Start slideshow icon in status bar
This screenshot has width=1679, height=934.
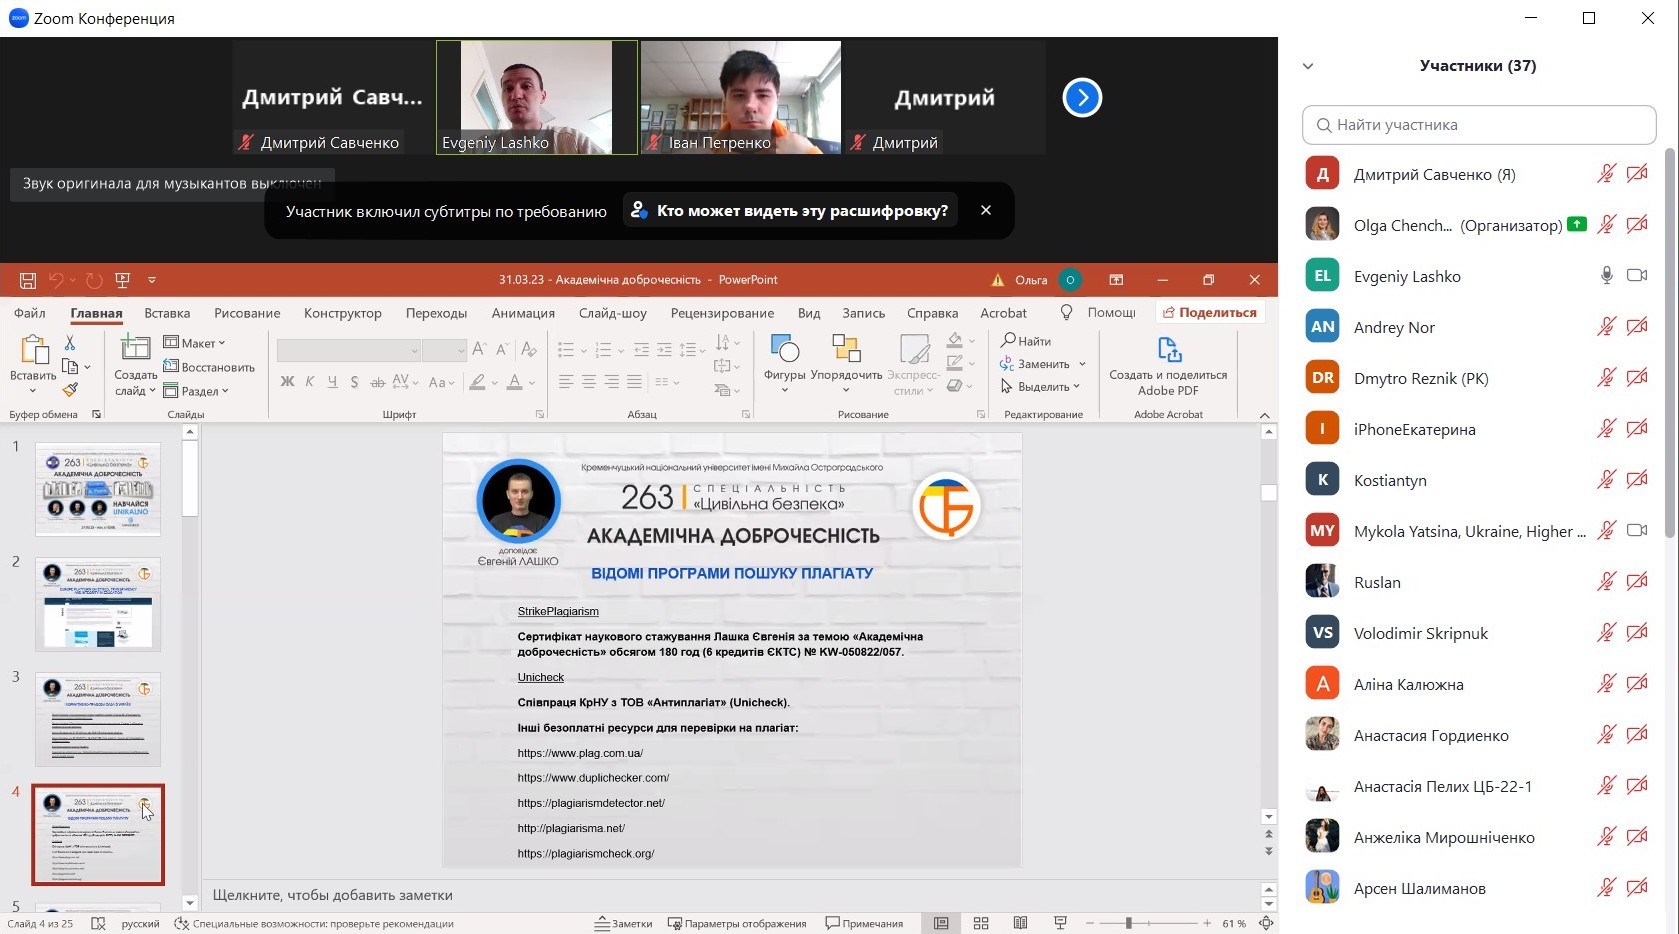tap(1060, 923)
